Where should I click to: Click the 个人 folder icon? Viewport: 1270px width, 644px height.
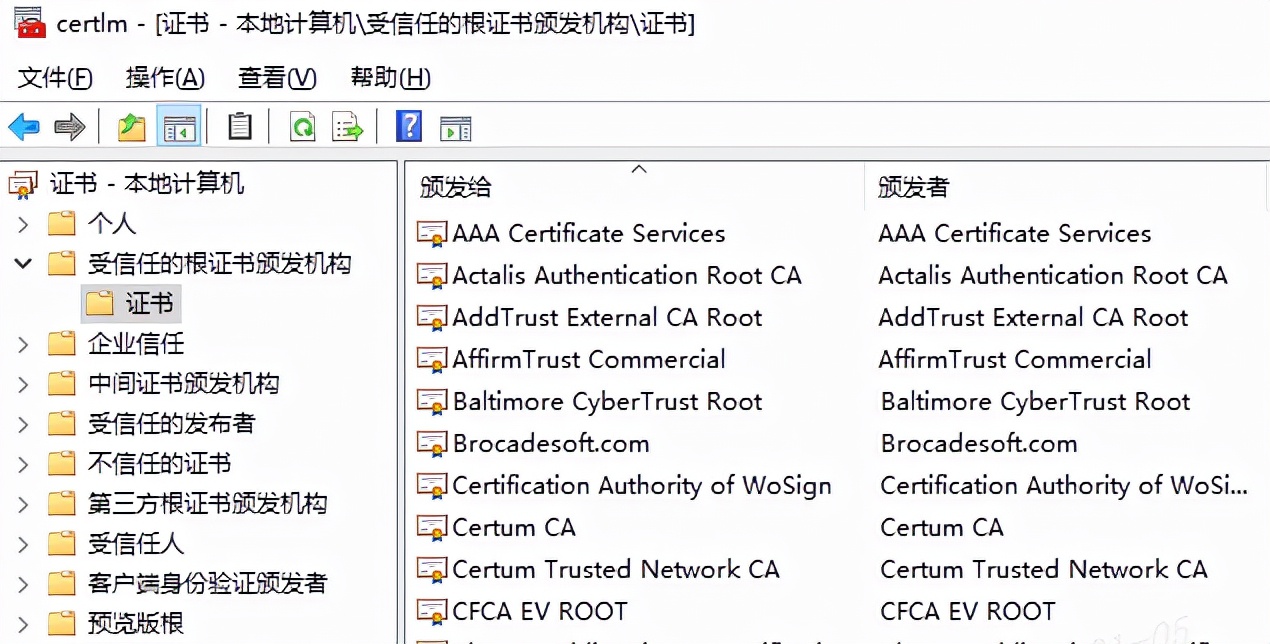tap(62, 224)
